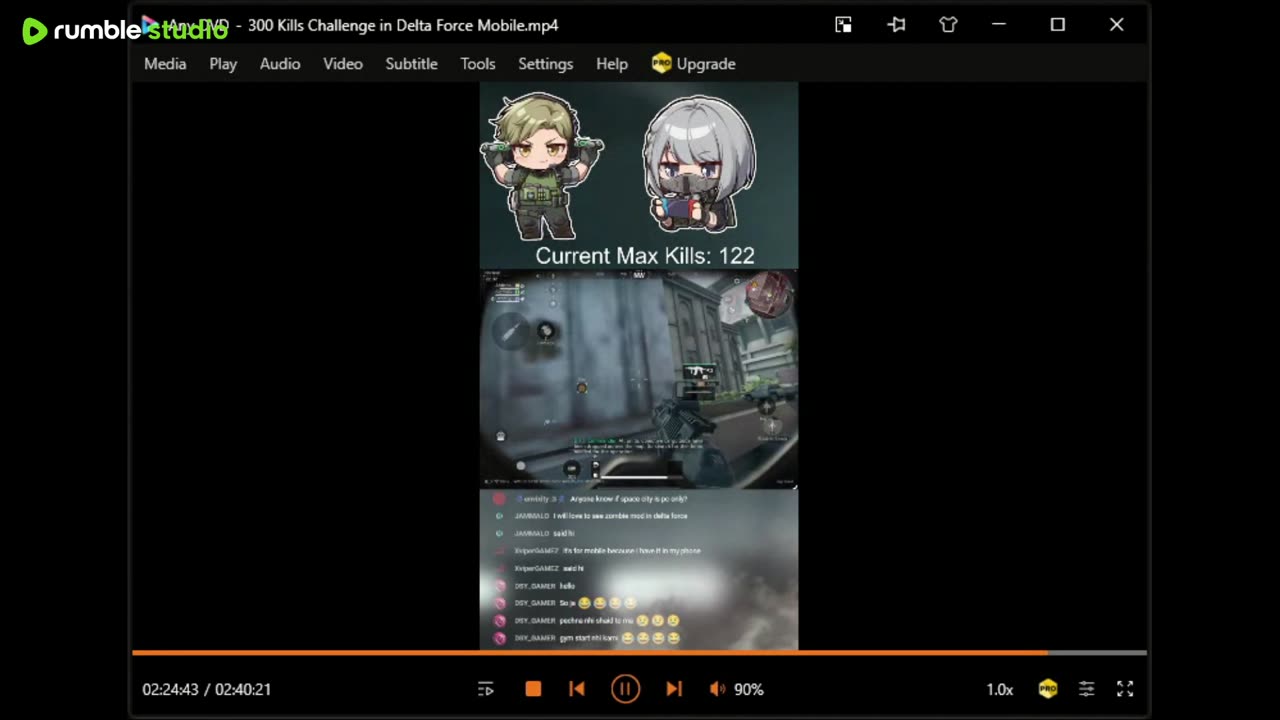Close the player window
The height and width of the screenshot is (720, 1280).
1116,25
